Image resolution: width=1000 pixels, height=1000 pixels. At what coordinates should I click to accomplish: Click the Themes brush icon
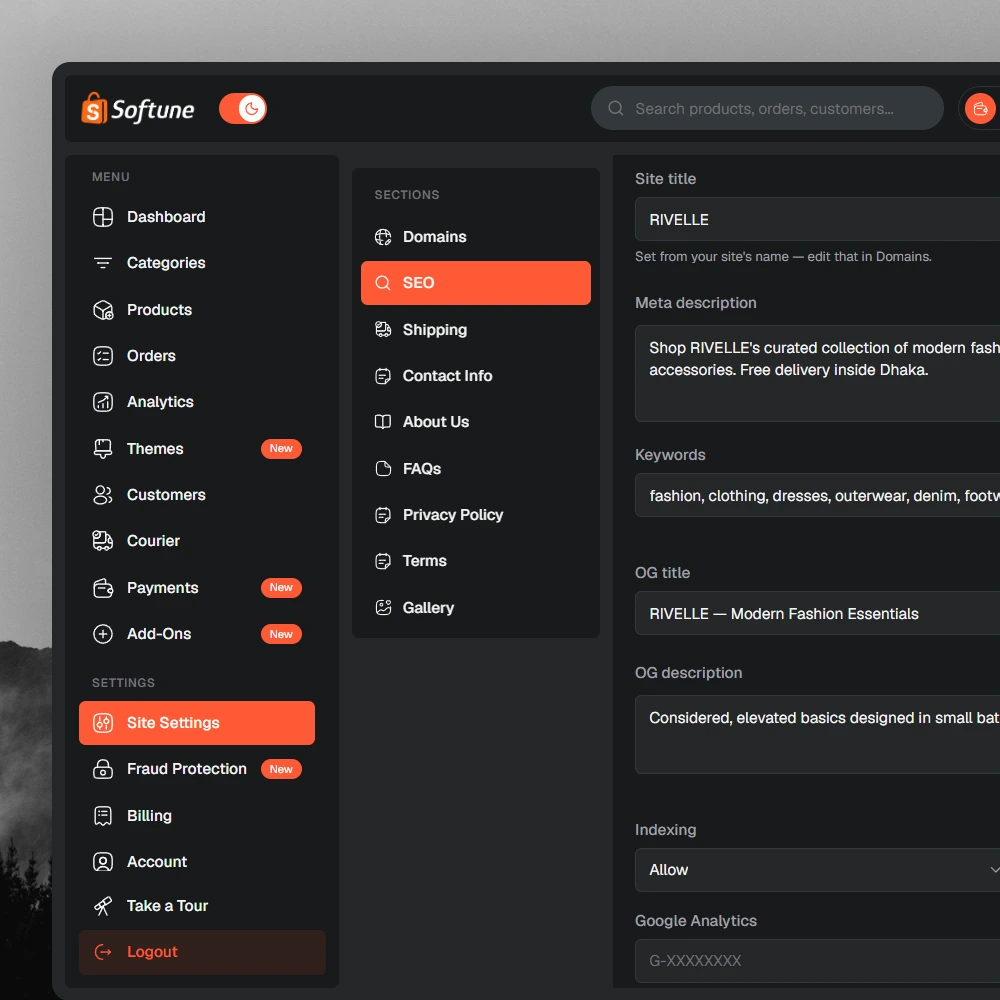pyautogui.click(x=103, y=449)
